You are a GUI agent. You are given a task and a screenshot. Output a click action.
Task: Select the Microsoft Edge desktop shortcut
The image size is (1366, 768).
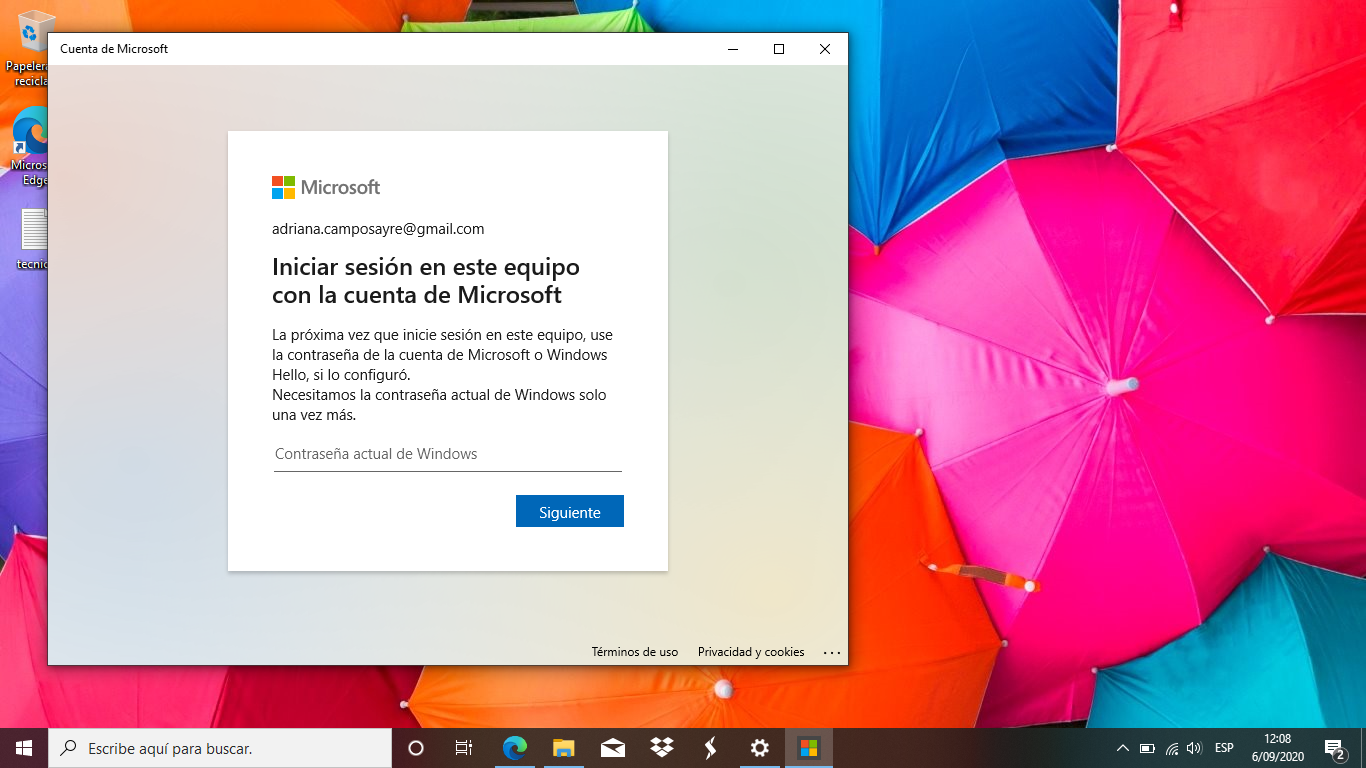coord(30,146)
